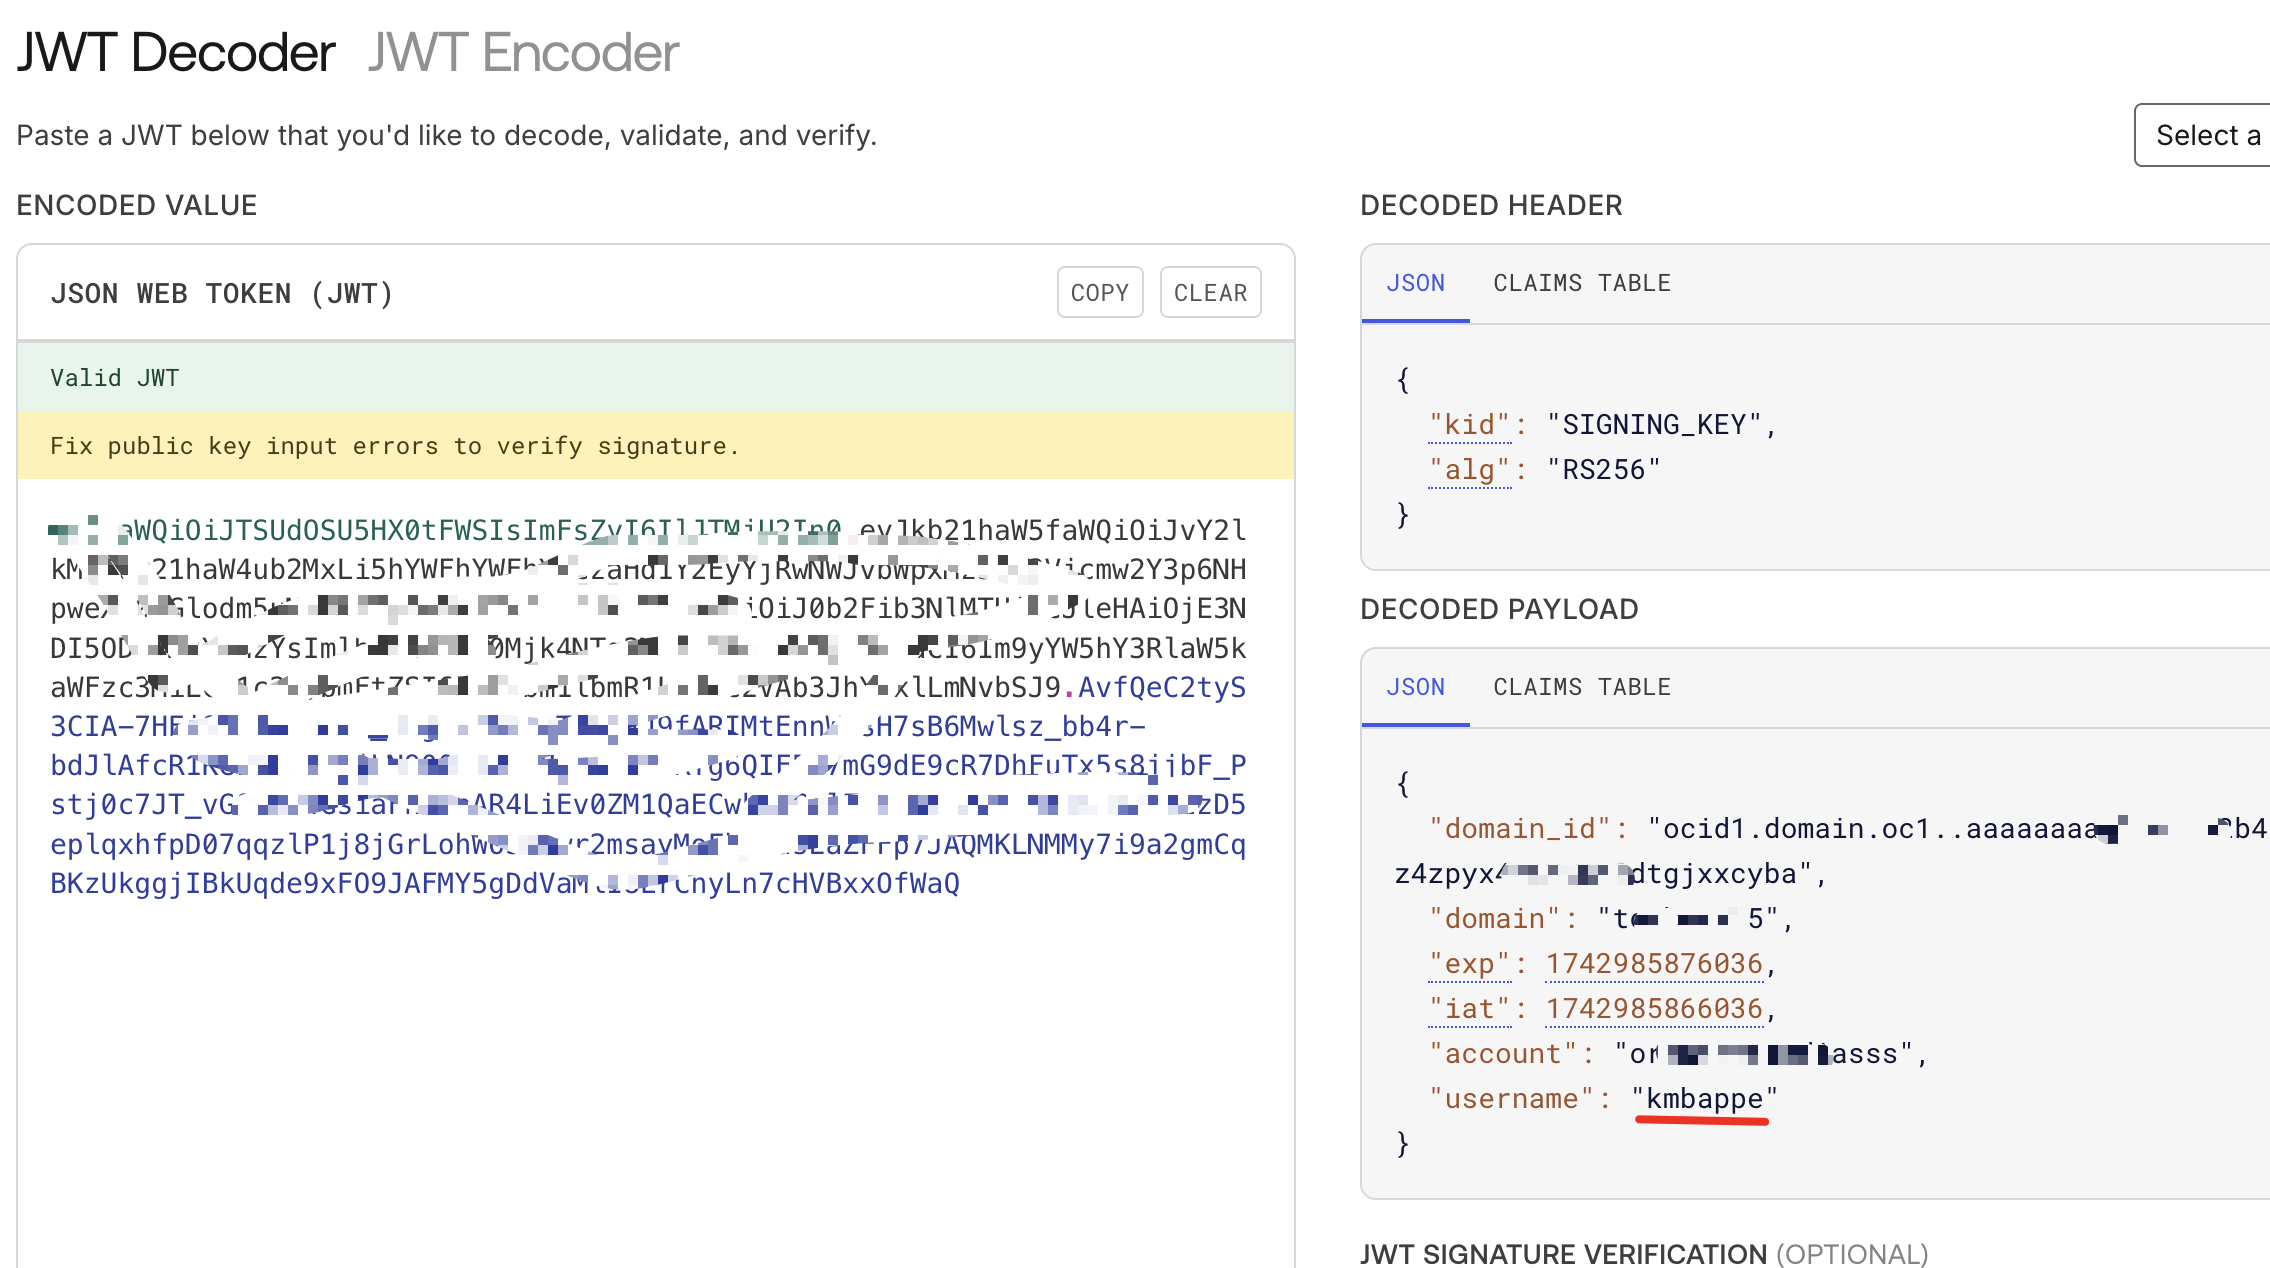Image resolution: width=2270 pixels, height=1268 pixels.
Task: Click the underlined kmbappe username value
Action: [1704, 1099]
